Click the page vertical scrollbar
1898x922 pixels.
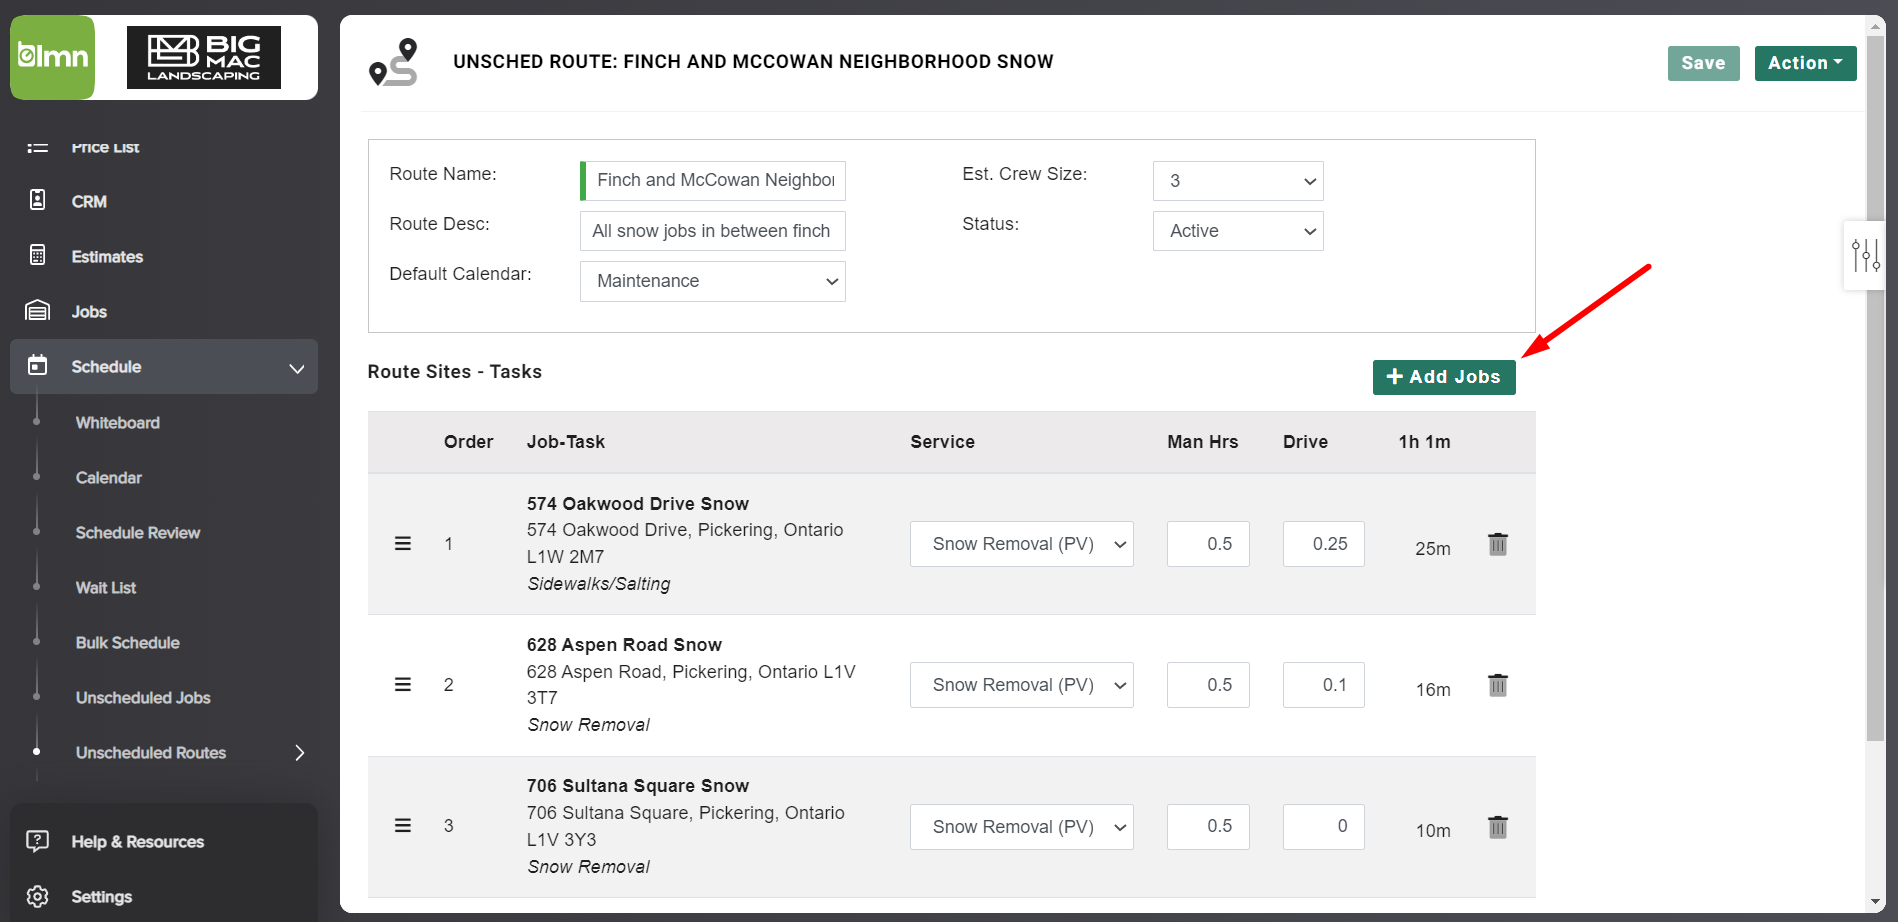pos(1876,390)
